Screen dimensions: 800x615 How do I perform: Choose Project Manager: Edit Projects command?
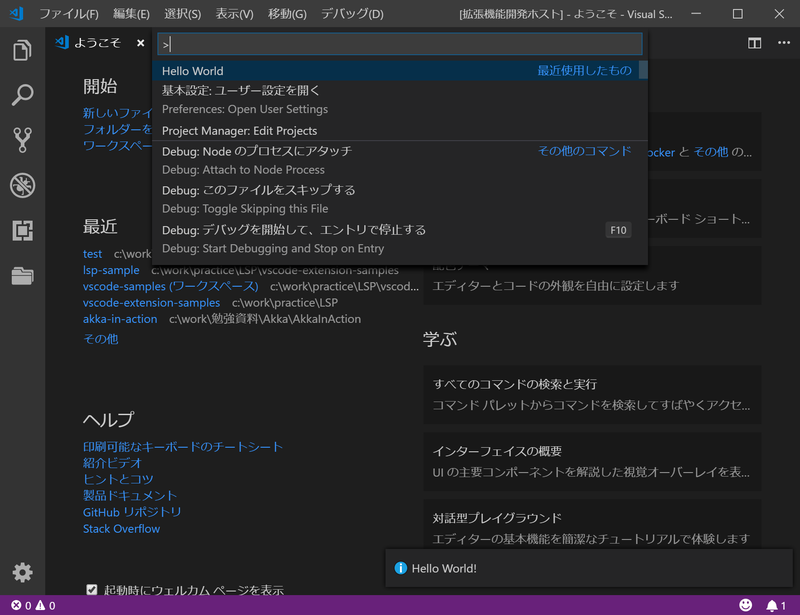(399, 131)
